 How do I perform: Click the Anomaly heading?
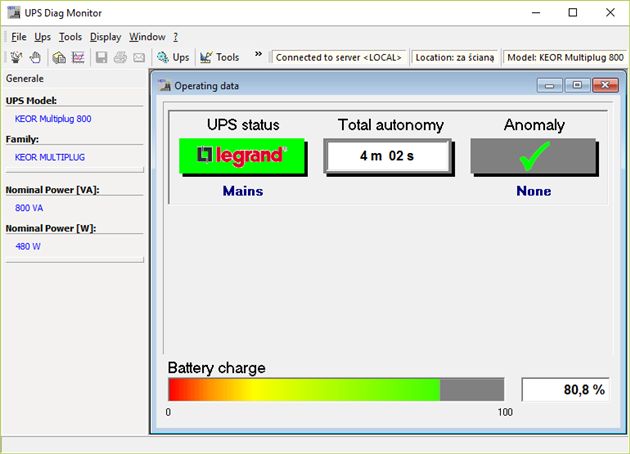point(534,125)
